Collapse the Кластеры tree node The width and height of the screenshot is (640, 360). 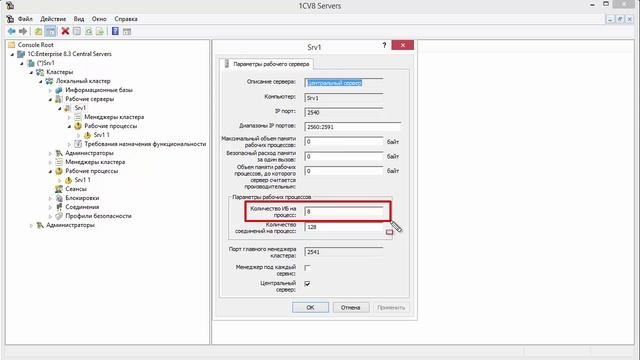point(31,72)
